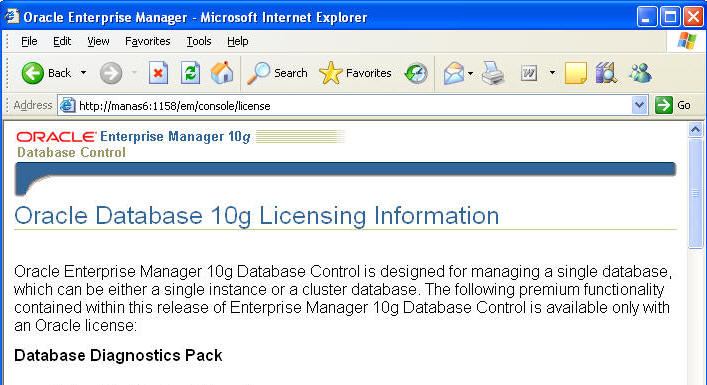Click the grey Forward arrow icon
Image resolution: width=707 pixels, height=385 pixels.
pos(111,73)
